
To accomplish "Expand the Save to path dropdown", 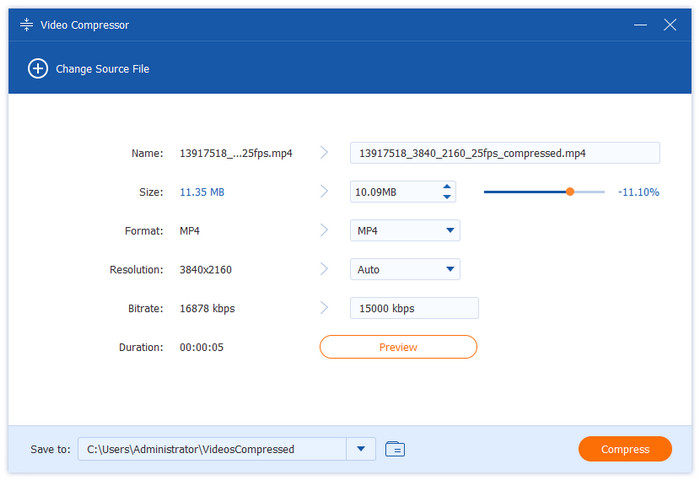I will (x=360, y=449).
